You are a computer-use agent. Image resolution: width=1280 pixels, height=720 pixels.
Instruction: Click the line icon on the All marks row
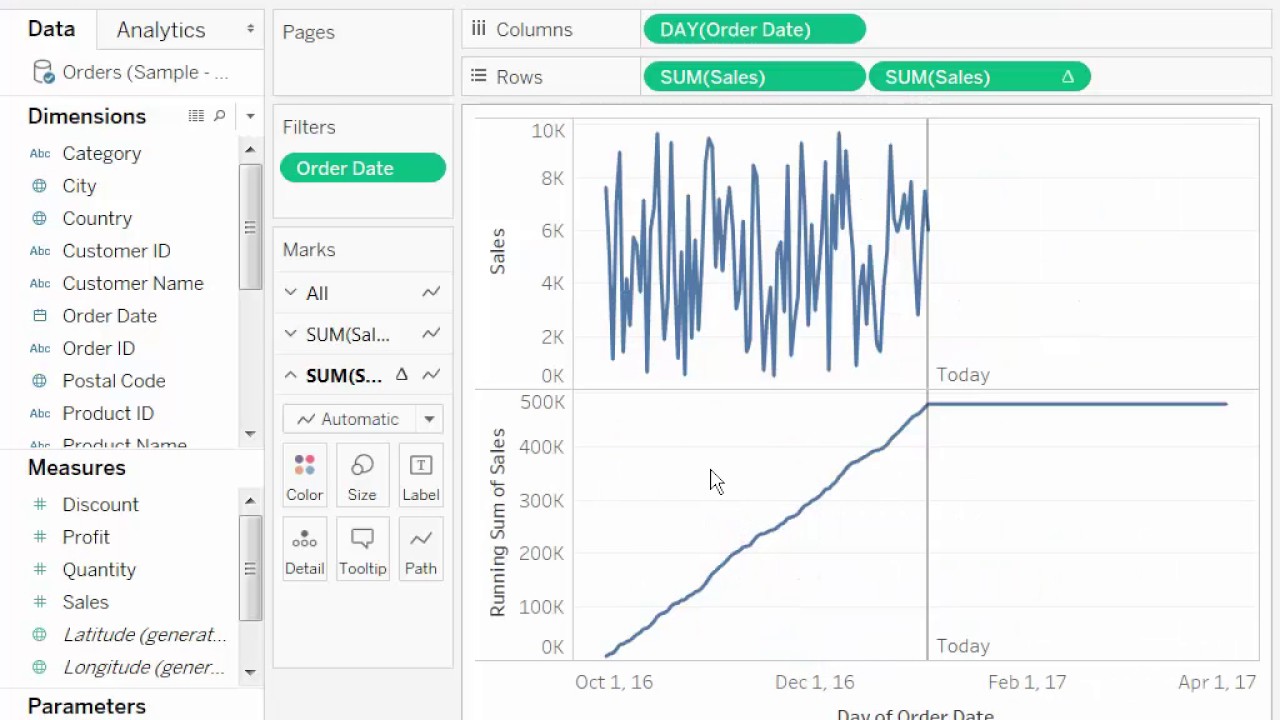[x=431, y=292]
